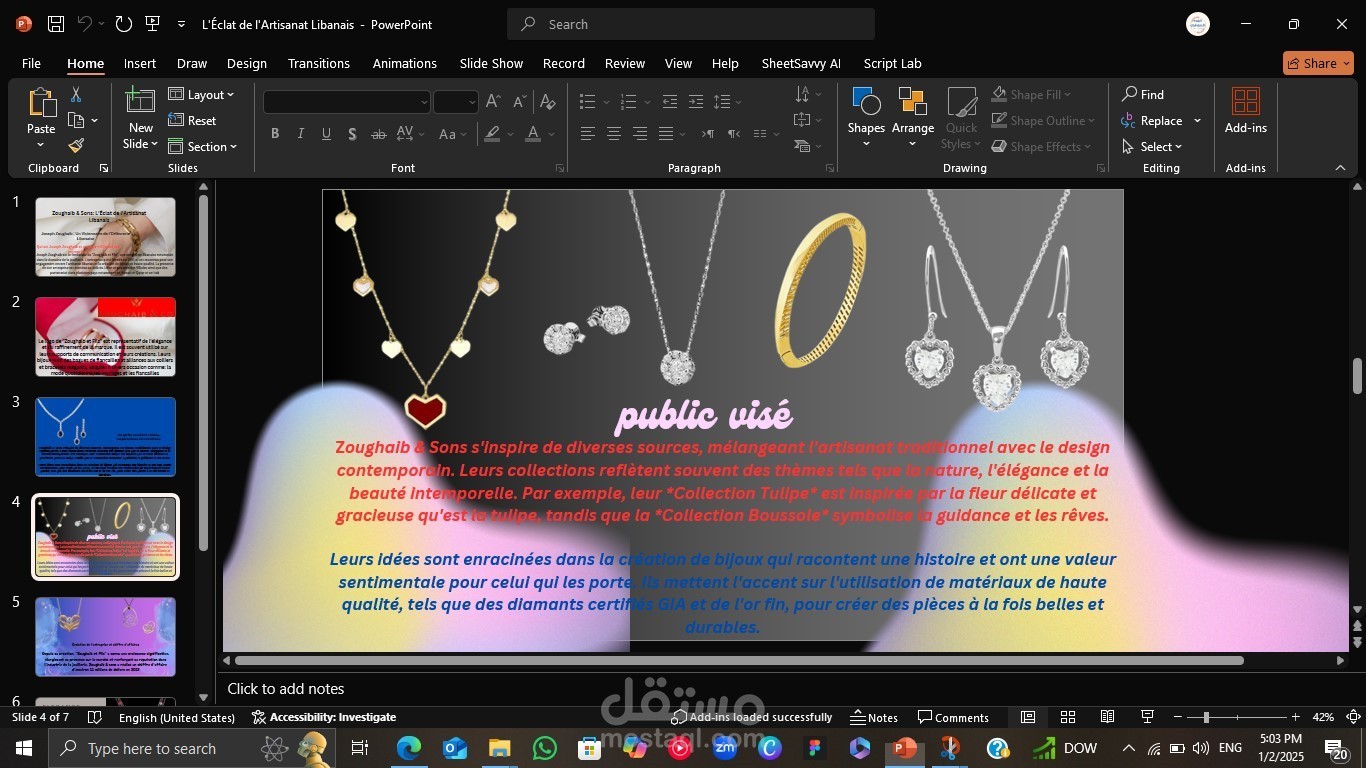Increase the list indent level
The image size is (1366, 768).
(696, 102)
